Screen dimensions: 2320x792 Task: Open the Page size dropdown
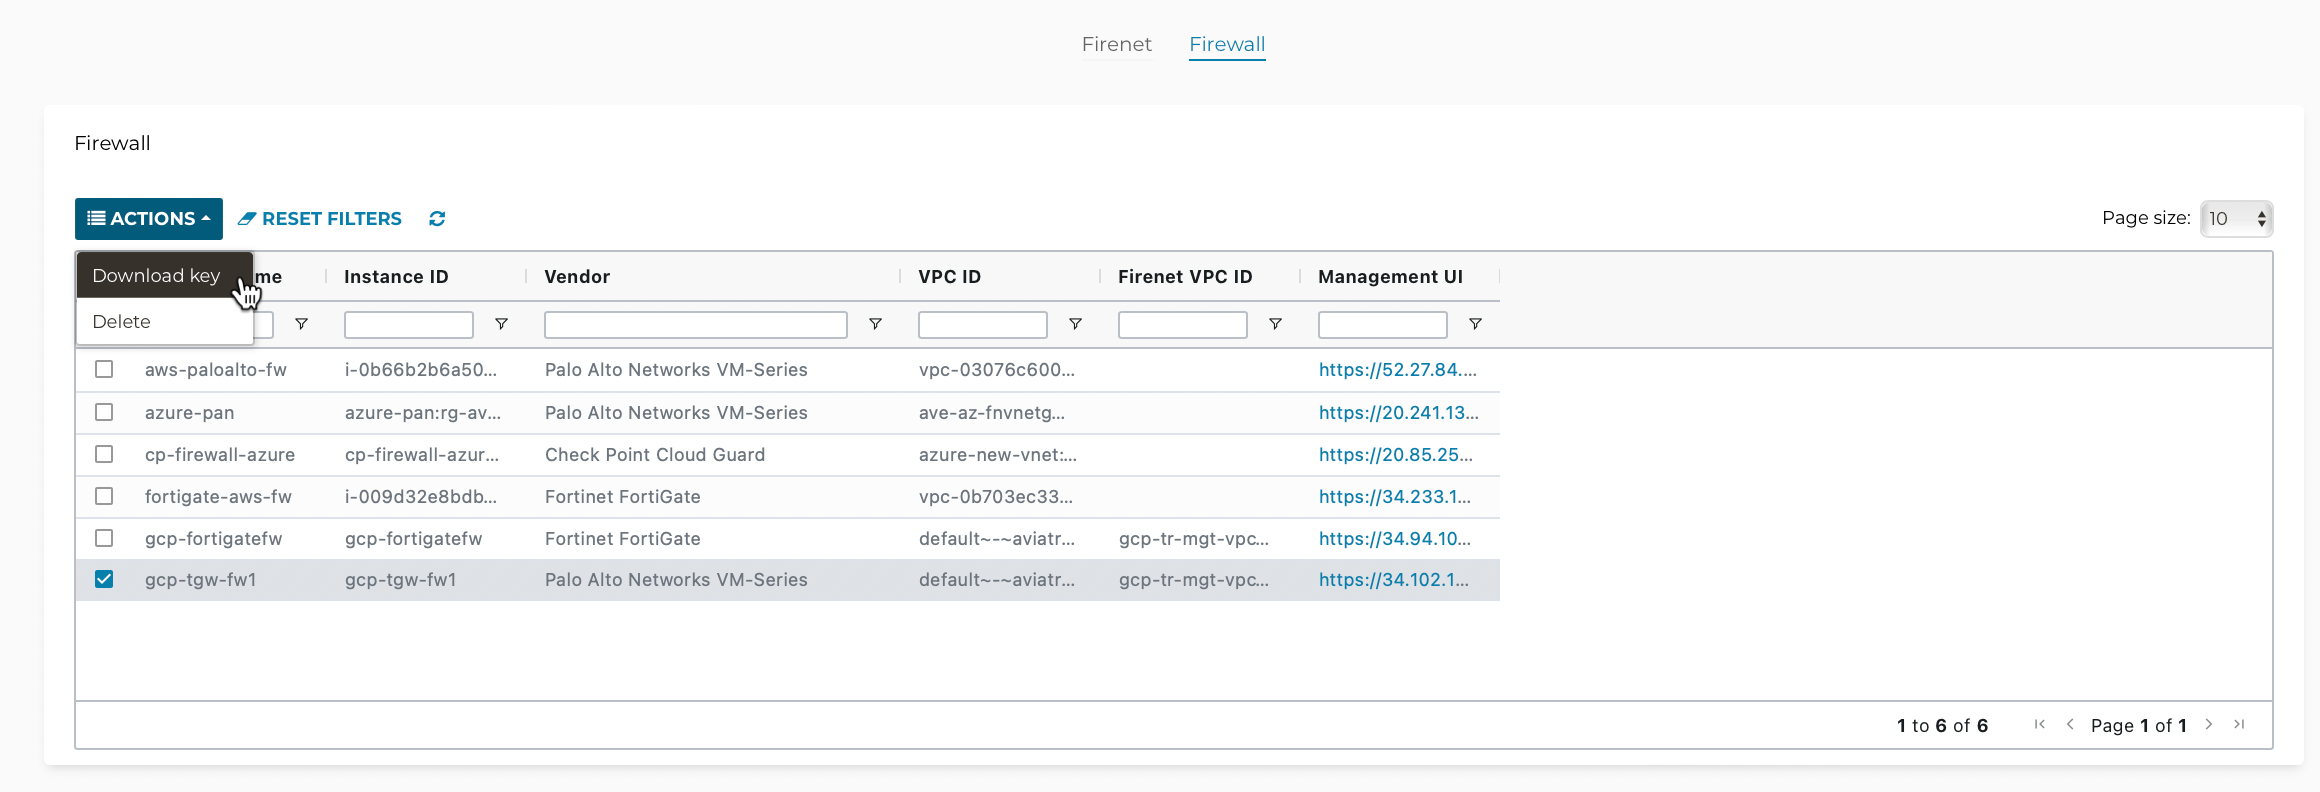click(2236, 219)
